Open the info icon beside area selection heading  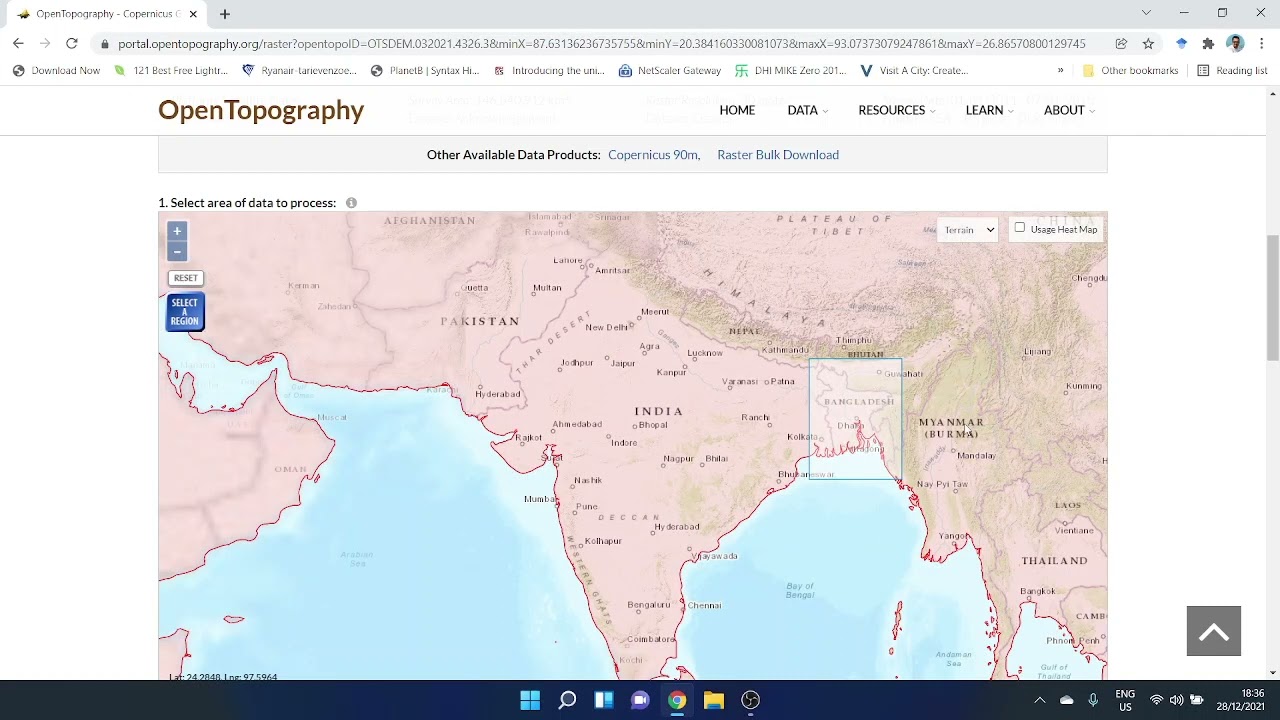tap(351, 203)
